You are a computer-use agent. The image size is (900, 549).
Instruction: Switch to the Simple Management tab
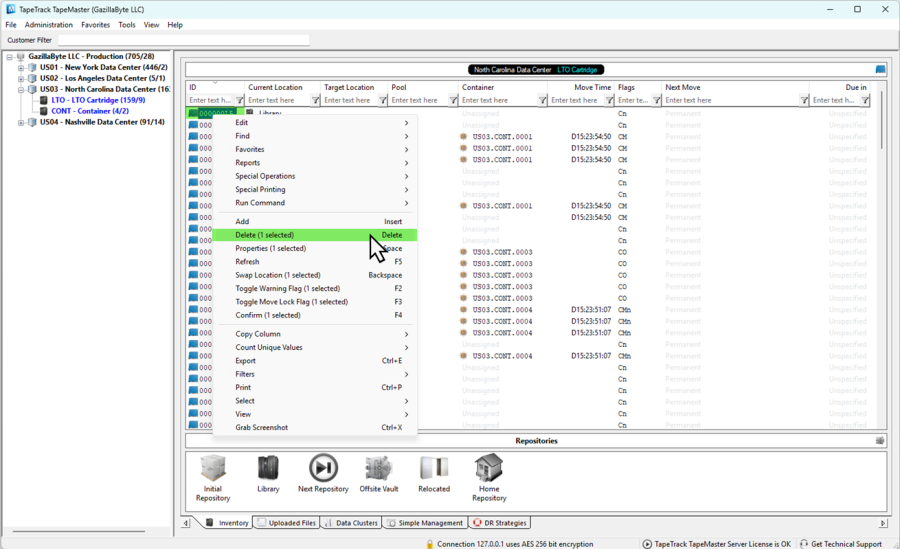(x=425, y=523)
